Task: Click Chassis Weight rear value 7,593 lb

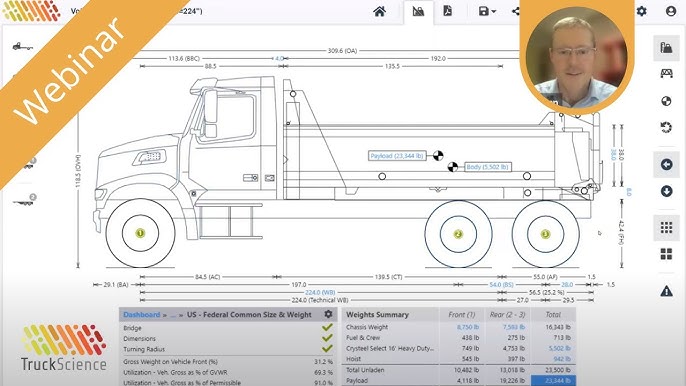Action: (514, 327)
